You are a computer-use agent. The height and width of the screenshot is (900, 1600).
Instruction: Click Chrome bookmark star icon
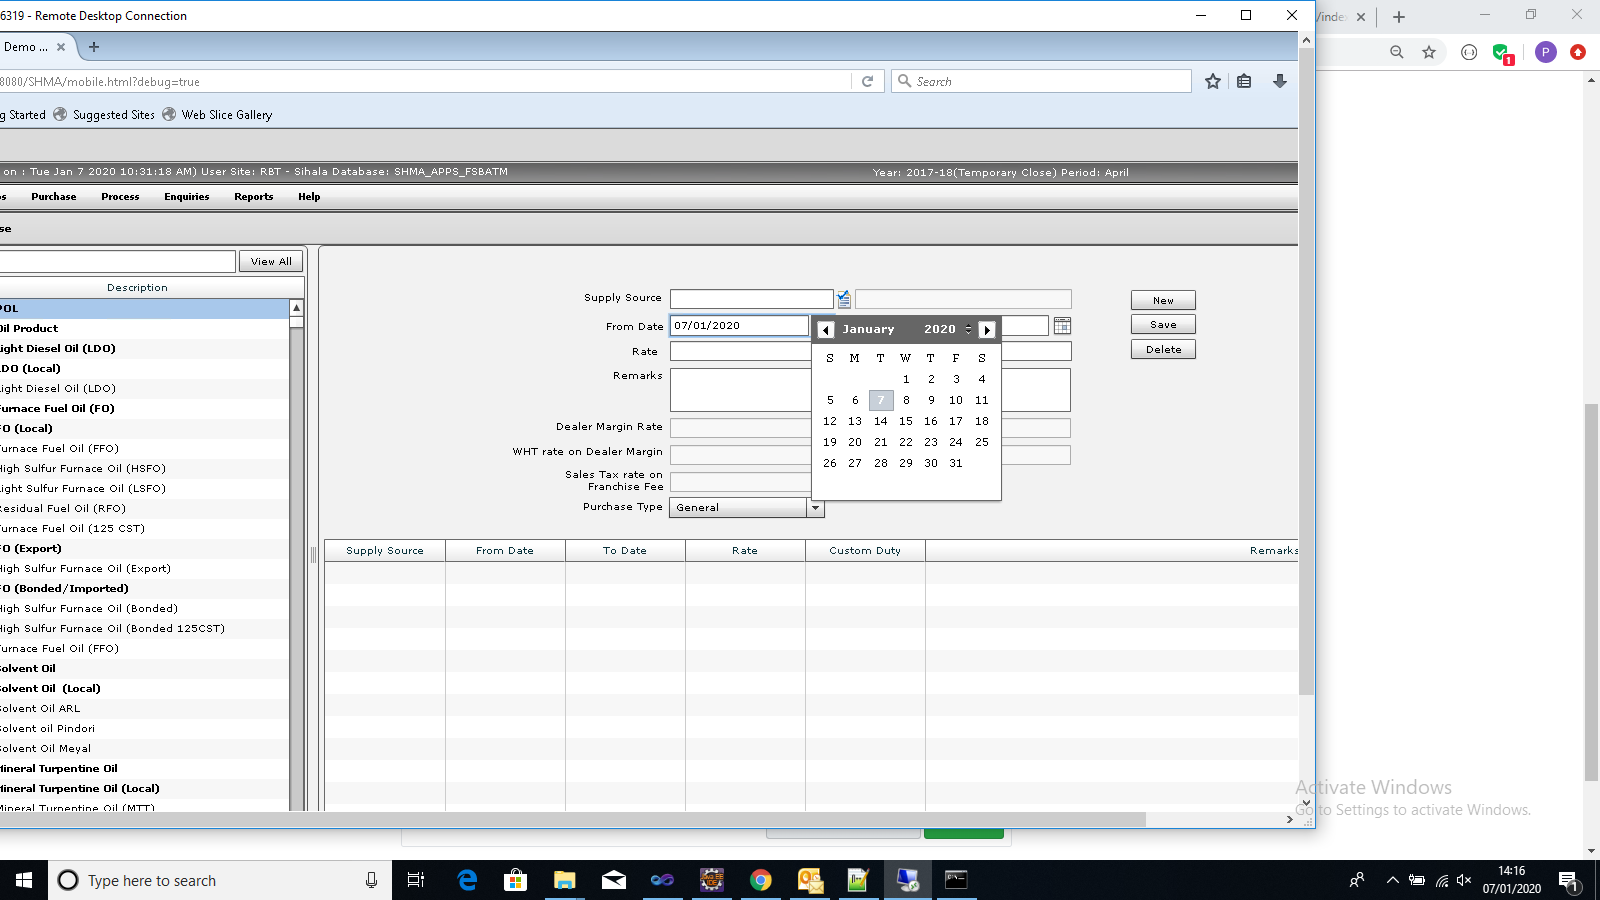click(1429, 52)
